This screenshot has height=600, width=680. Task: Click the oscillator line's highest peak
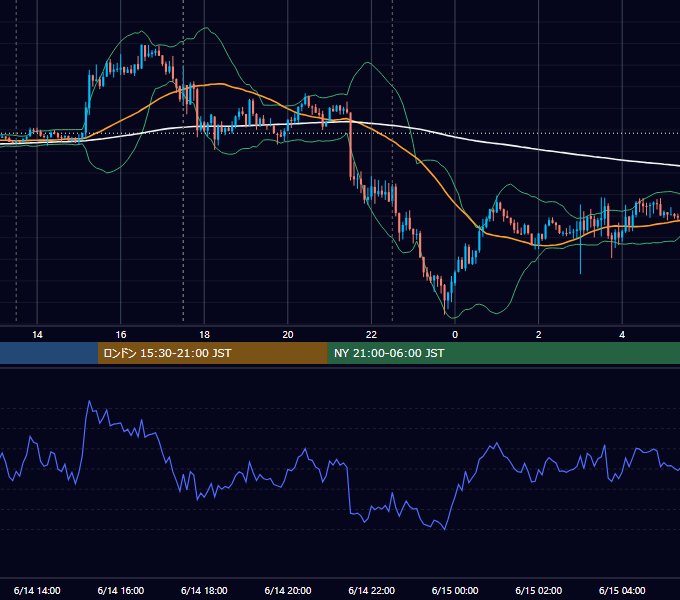[90, 401]
